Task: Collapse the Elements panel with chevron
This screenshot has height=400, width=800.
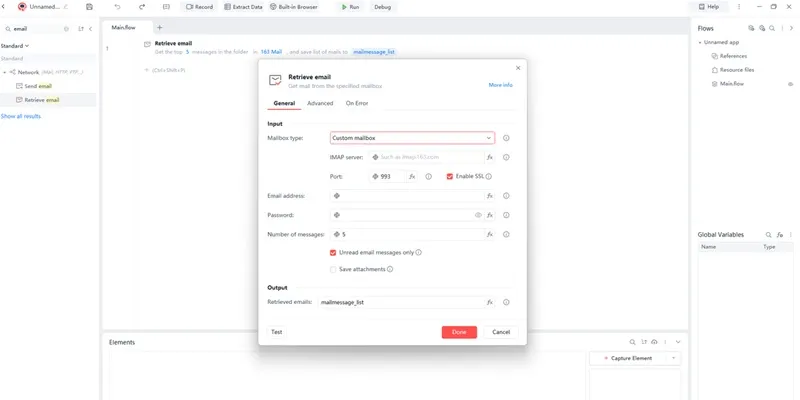Action: [678, 342]
